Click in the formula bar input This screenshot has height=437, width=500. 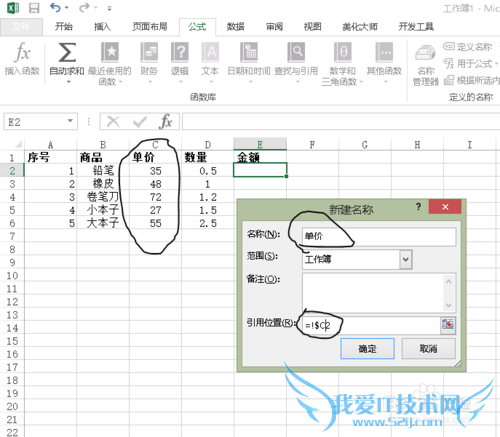click(x=341, y=121)
